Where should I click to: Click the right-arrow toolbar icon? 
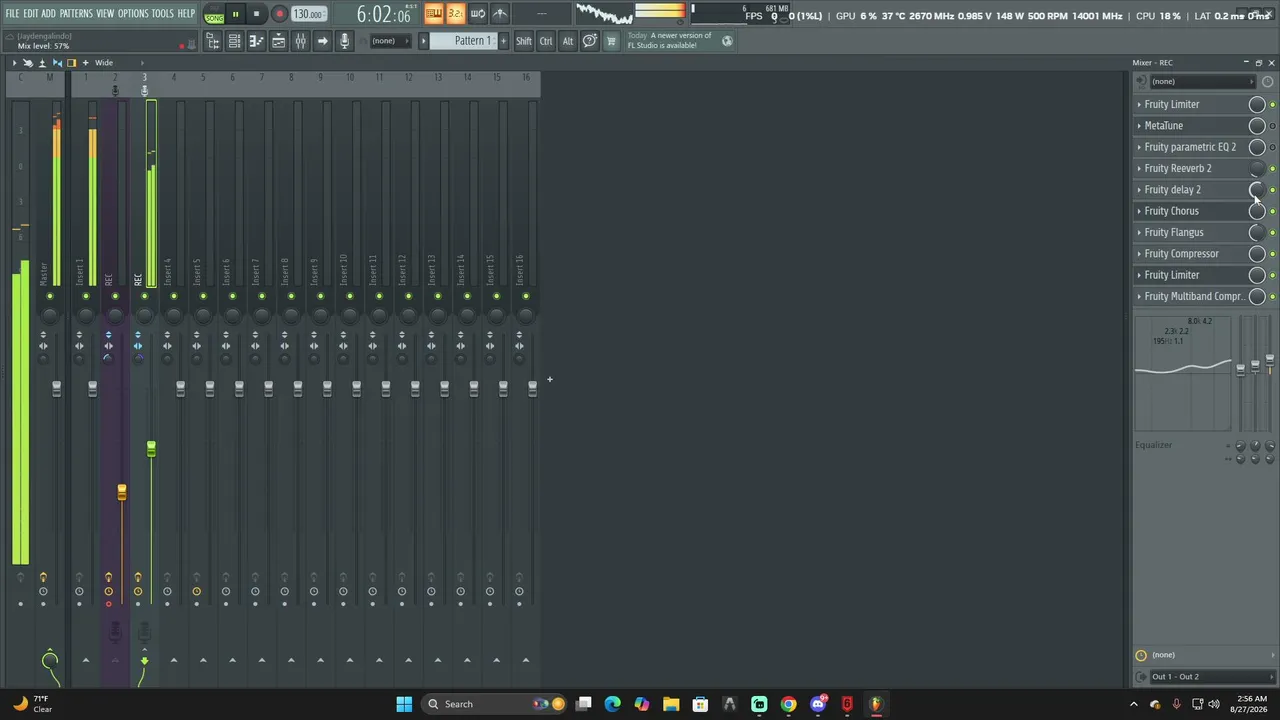(x=322, y=41)
